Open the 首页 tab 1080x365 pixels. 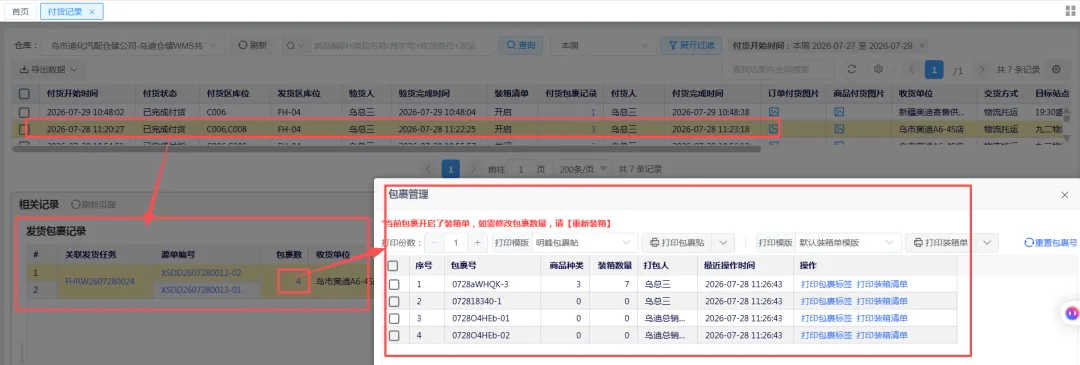click(21, 12)
